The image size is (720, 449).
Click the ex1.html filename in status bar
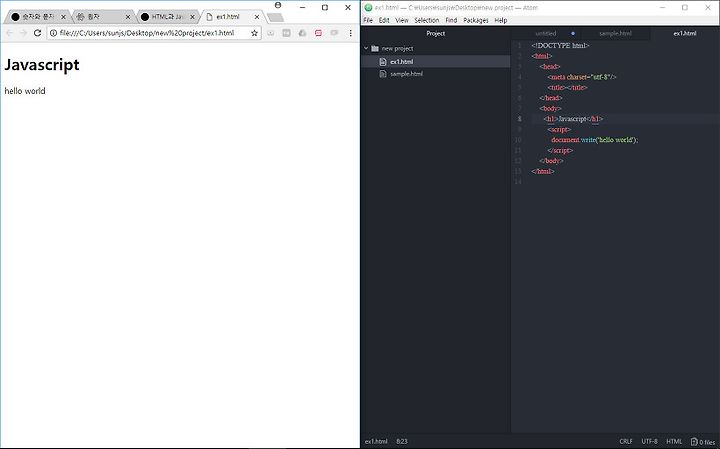tap(376, 442)
